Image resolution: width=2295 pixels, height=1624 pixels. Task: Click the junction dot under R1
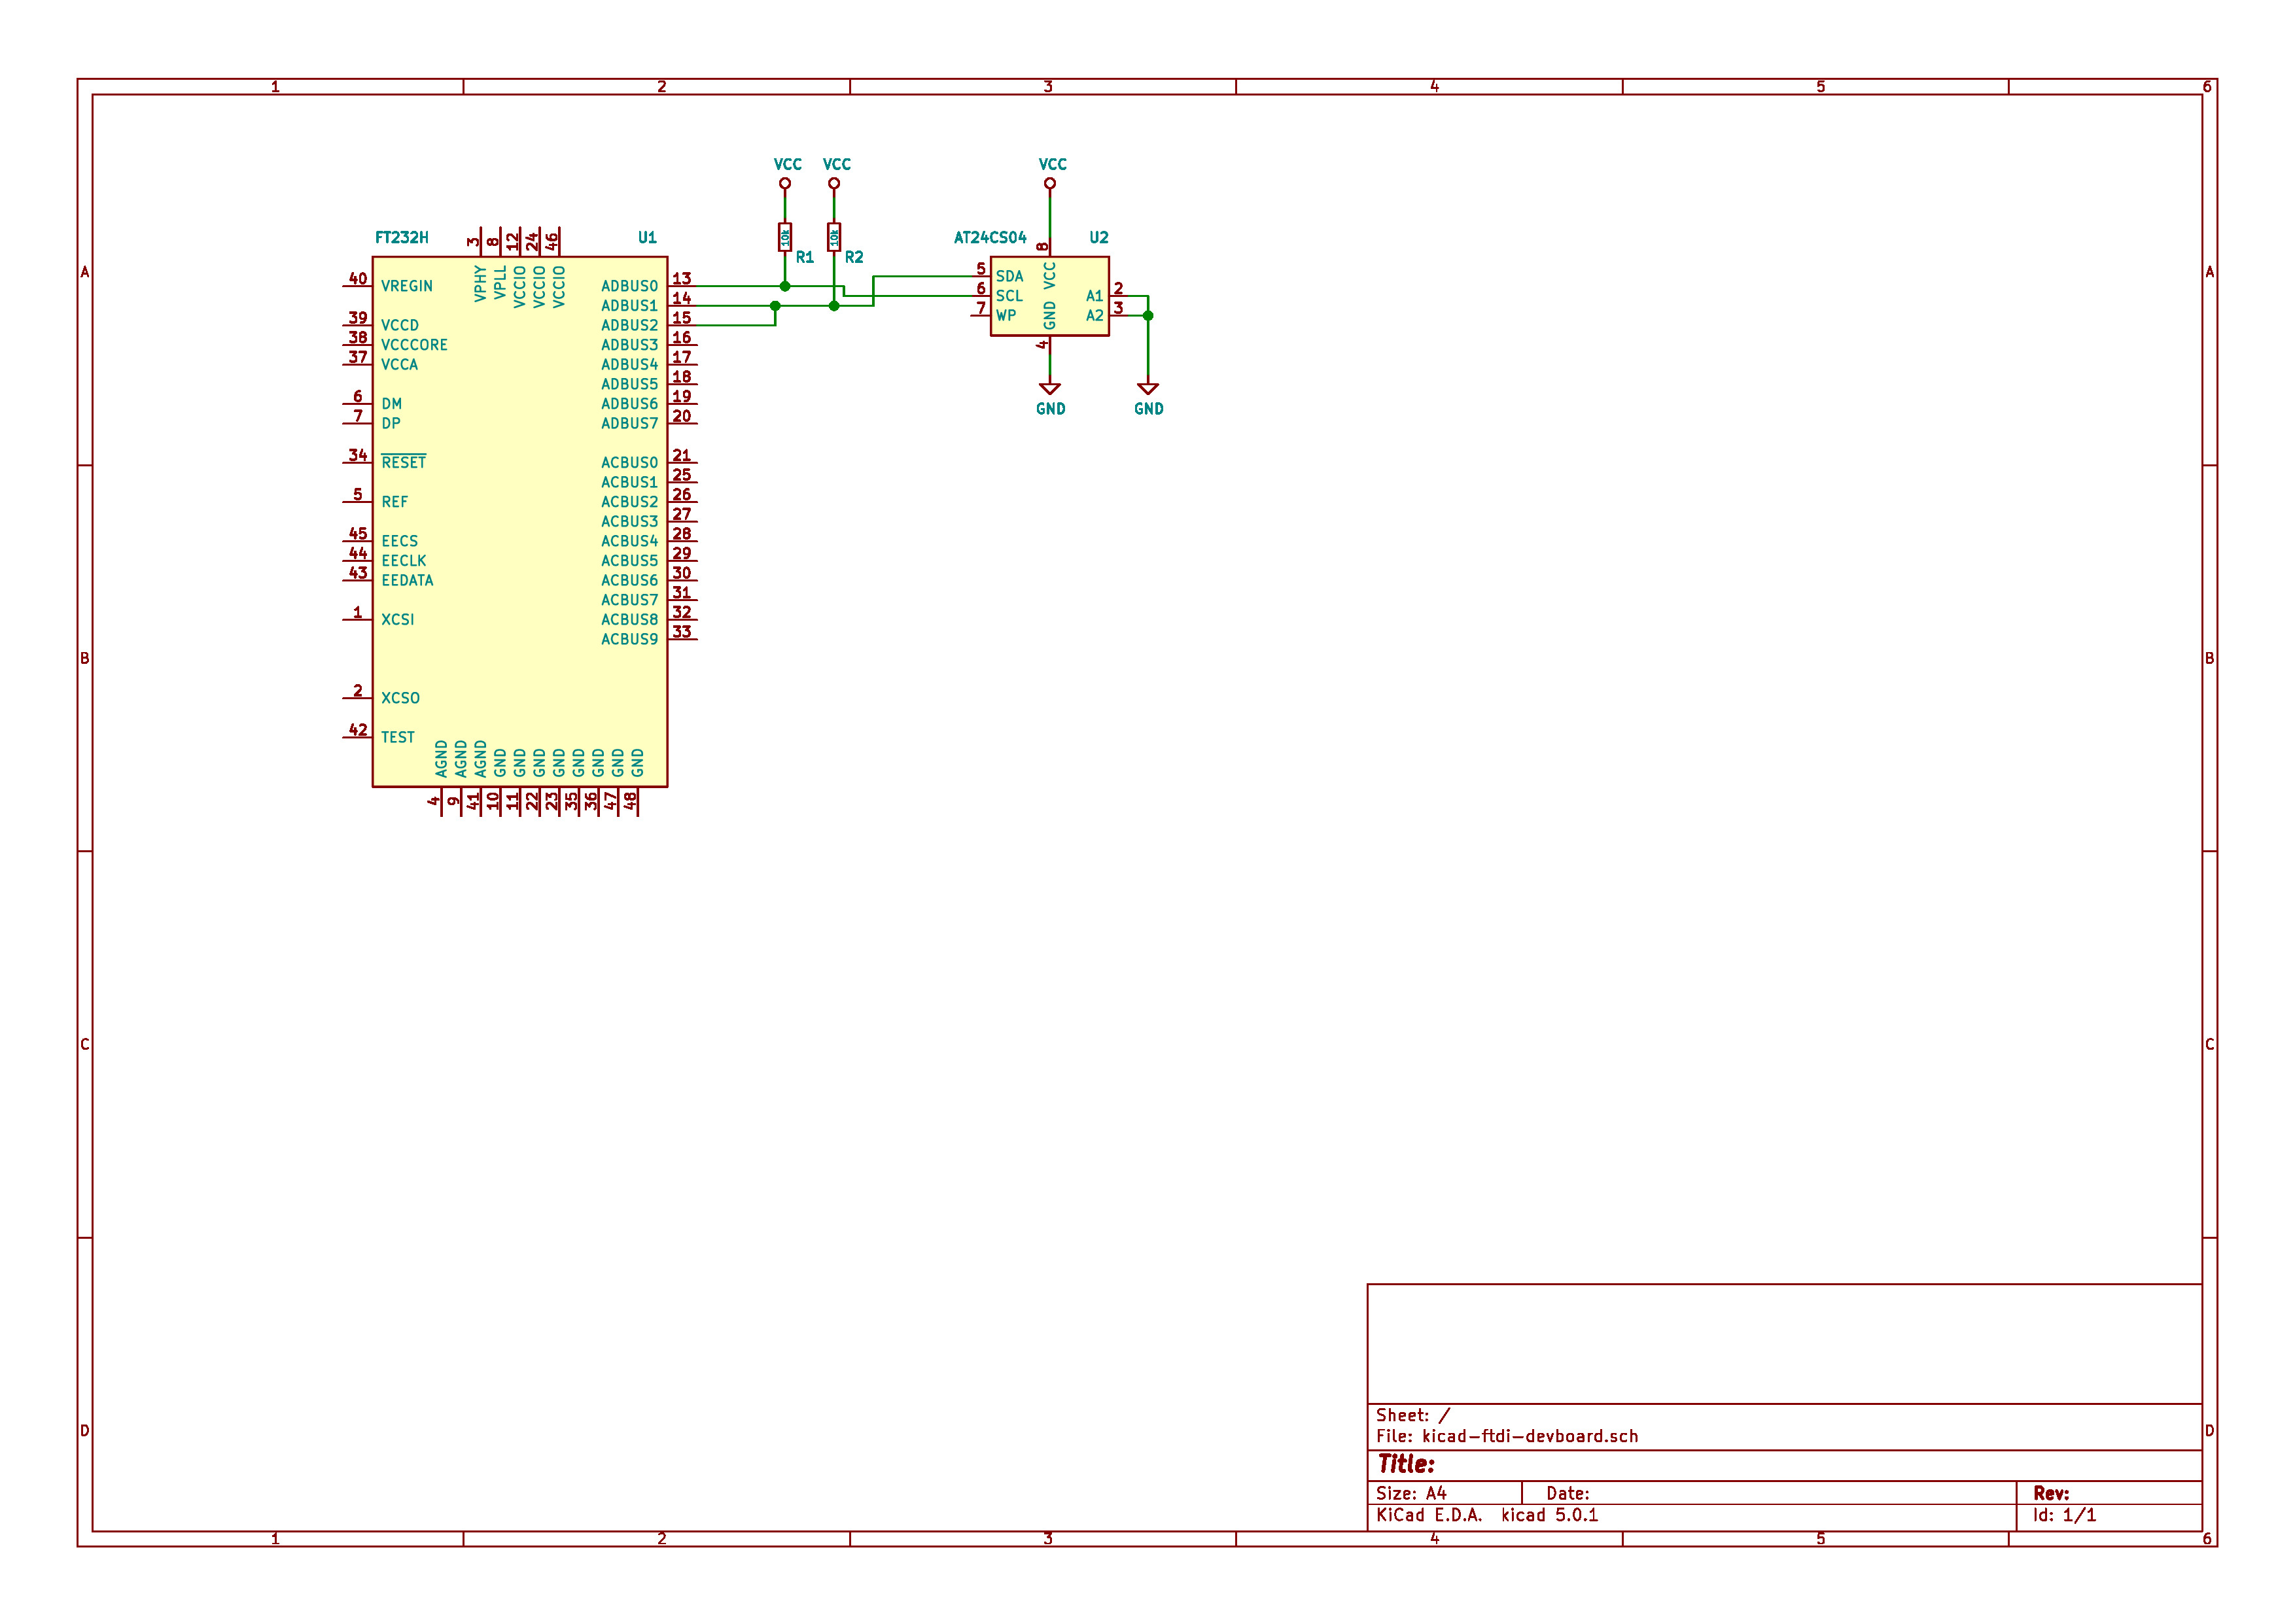(x=784, y=286)
